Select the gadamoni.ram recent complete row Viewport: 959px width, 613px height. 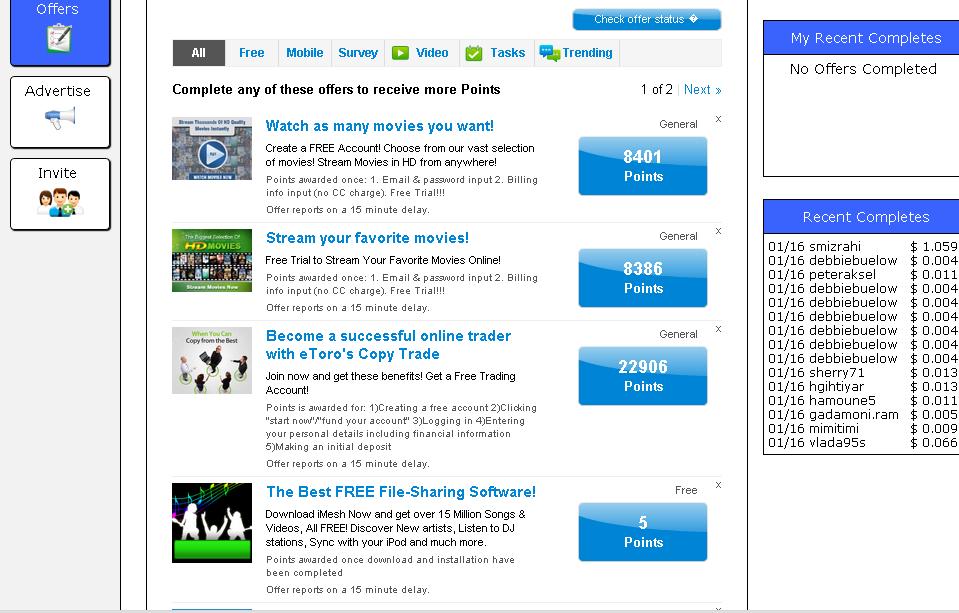pyautogui.click(x=862, y=415)
